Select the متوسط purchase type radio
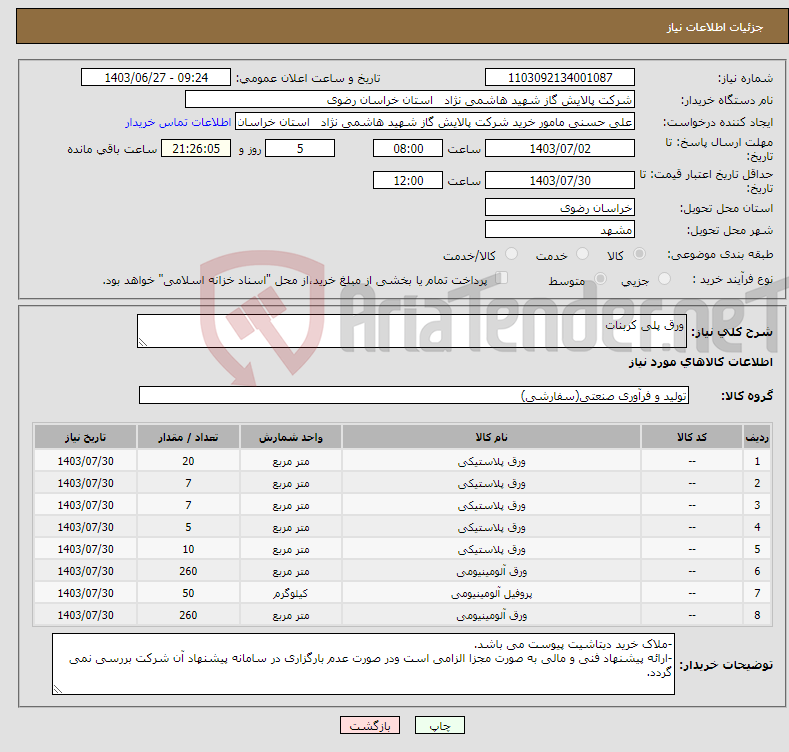 click(600, 279)
